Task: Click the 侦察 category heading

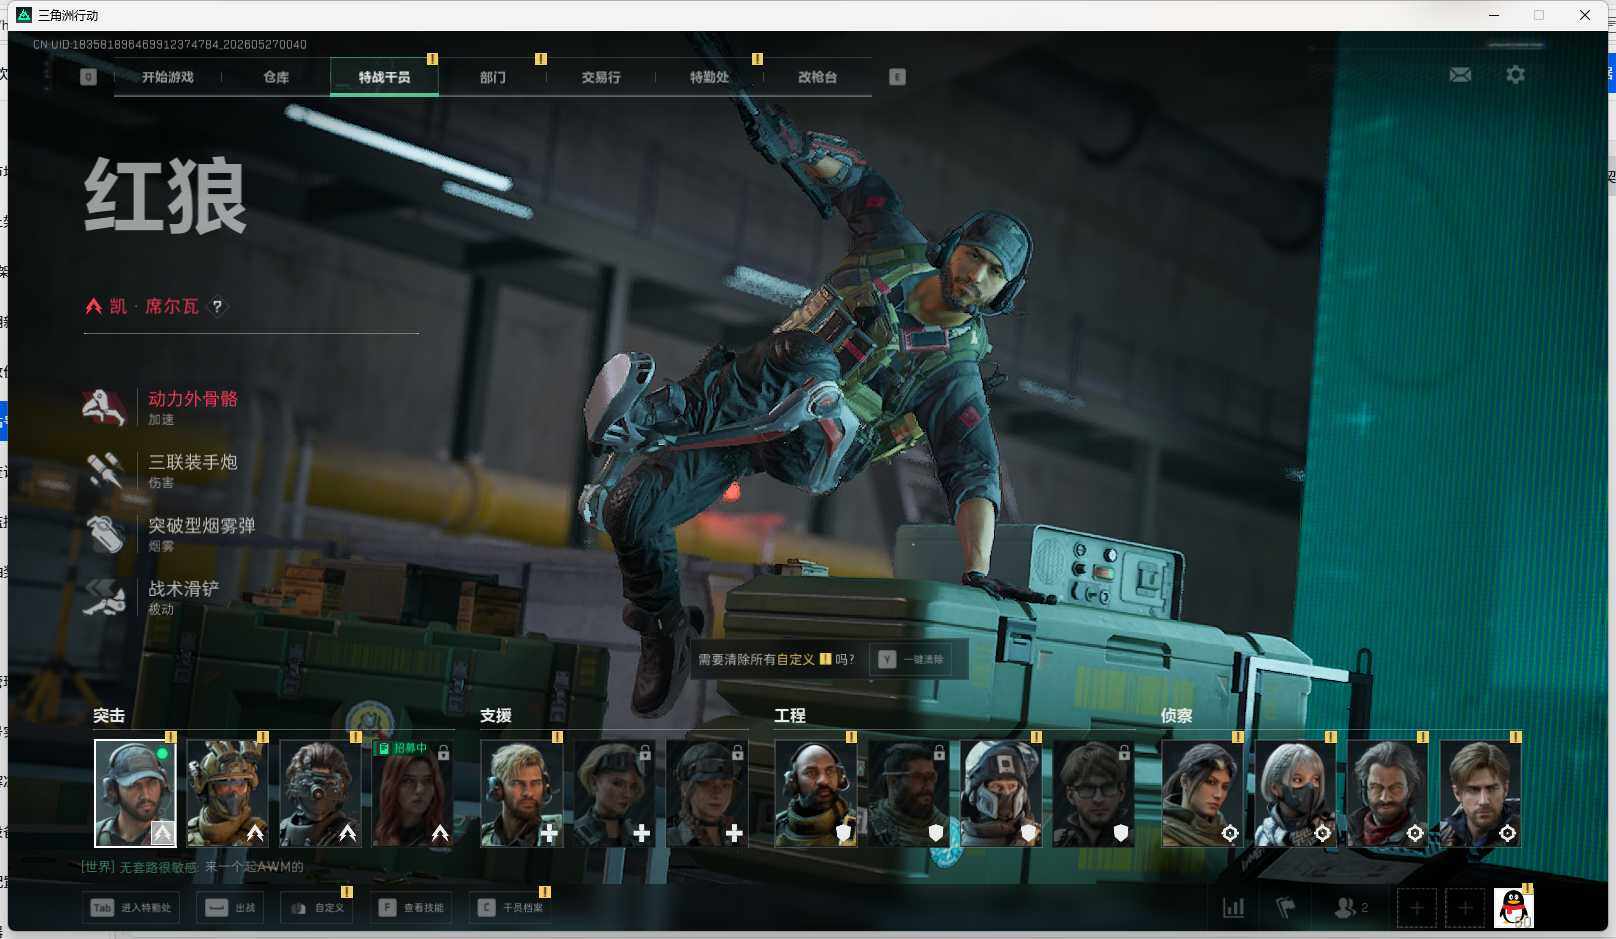Action: coord(1177,716)
